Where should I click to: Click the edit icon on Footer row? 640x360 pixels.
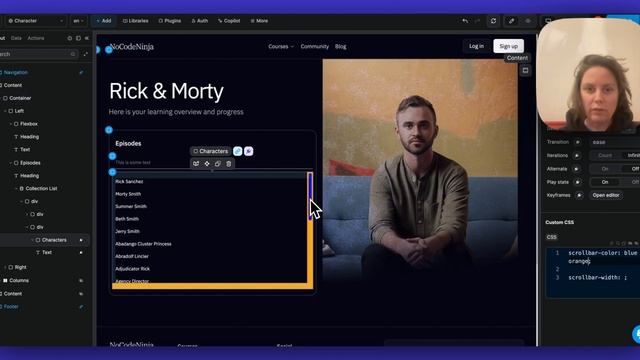pyautogui.click(x=81, y=307)
